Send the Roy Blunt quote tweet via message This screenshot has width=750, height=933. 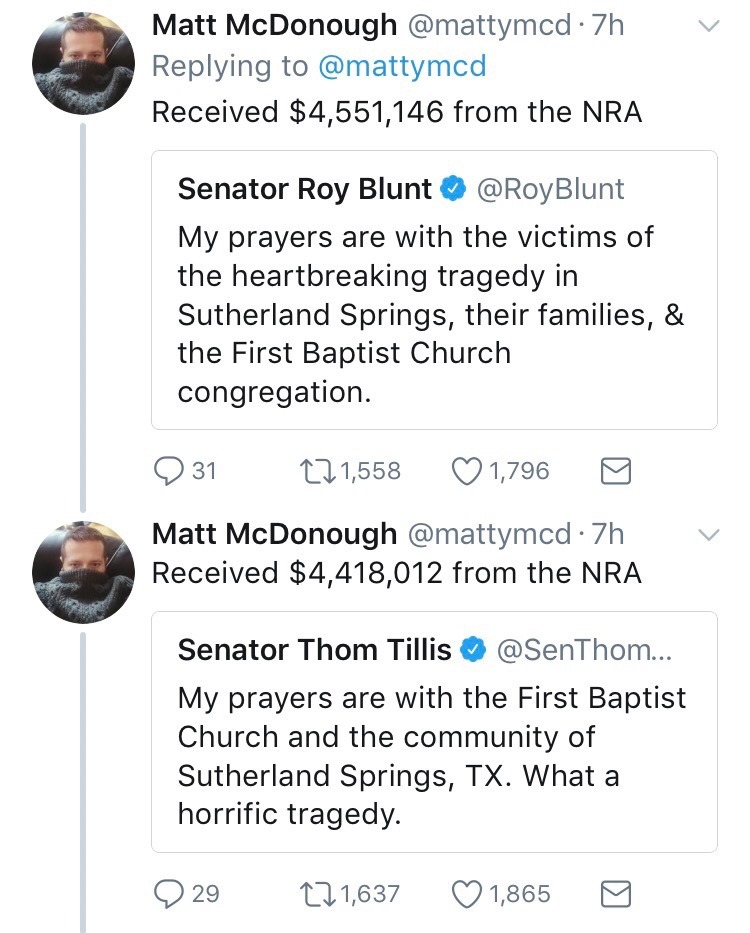pos(615,470)
